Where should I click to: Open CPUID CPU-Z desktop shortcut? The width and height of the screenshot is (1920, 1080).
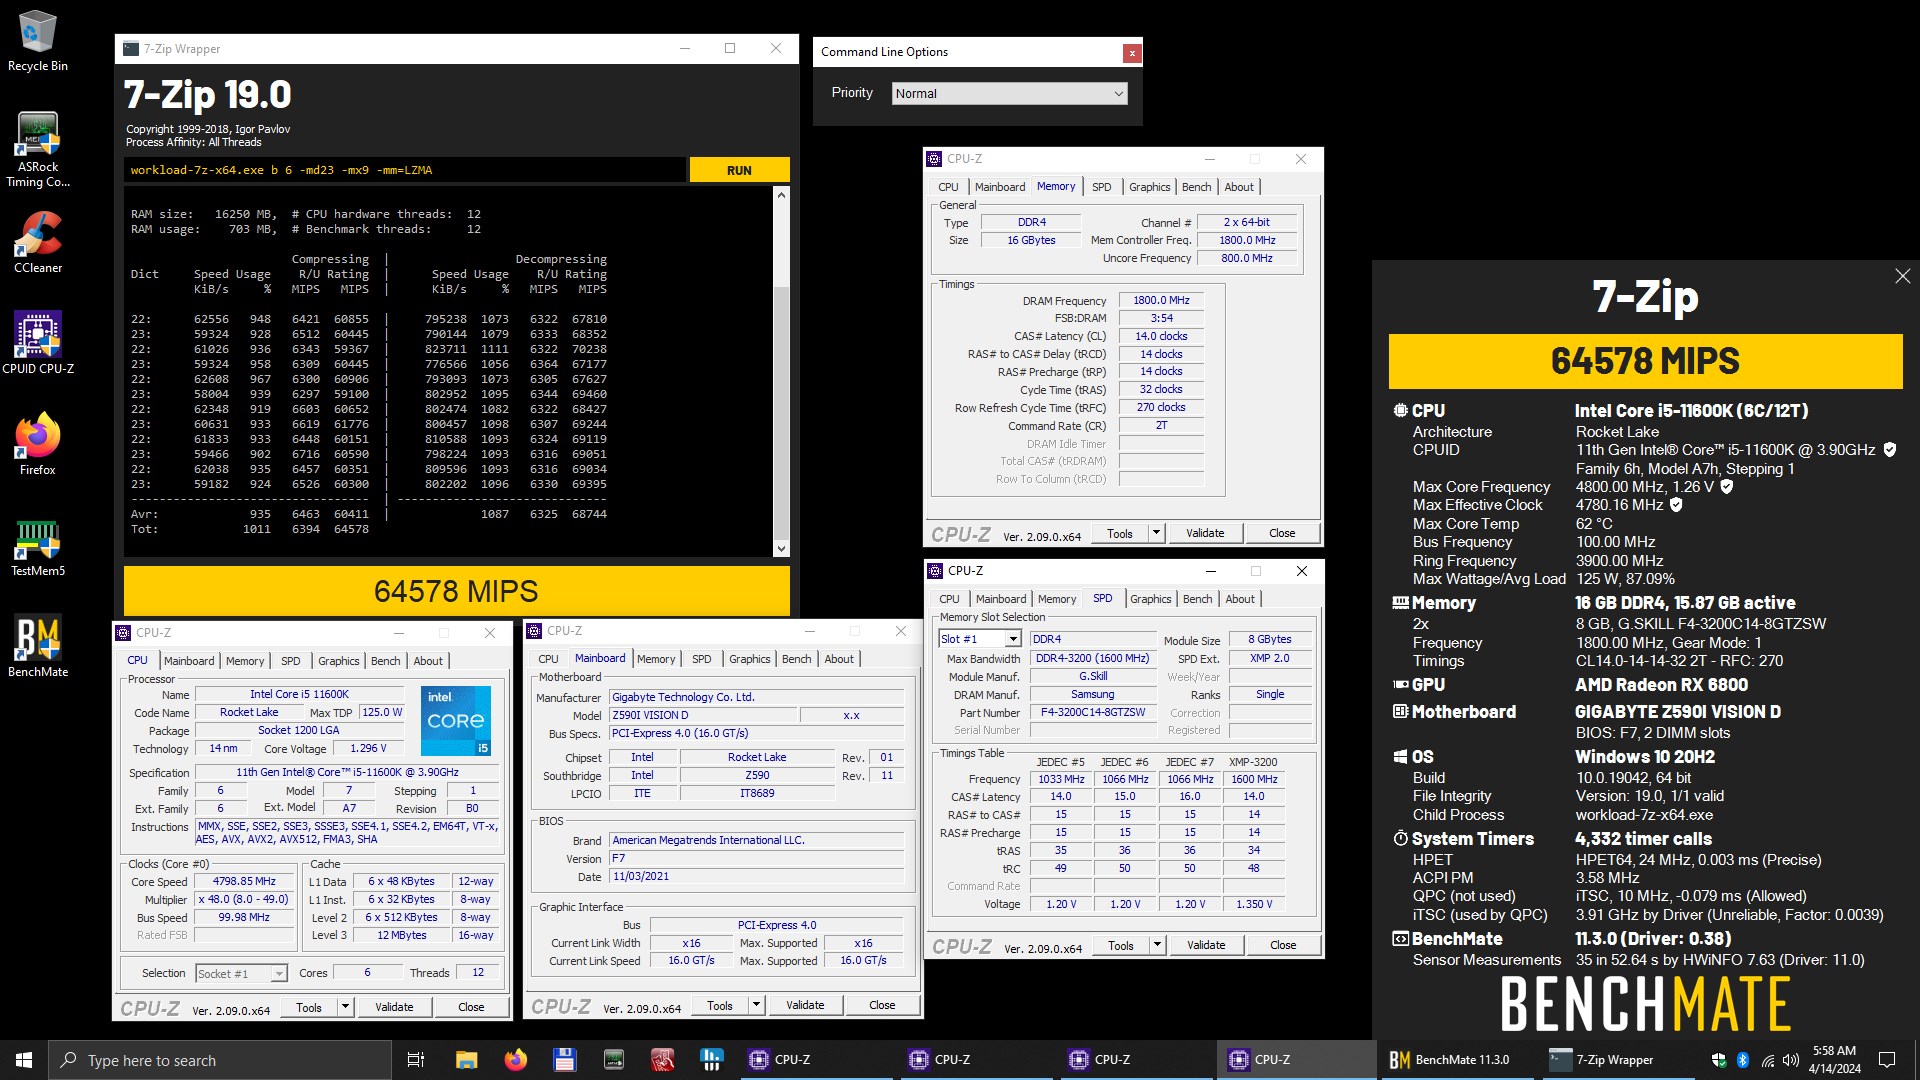pos(38,343)
